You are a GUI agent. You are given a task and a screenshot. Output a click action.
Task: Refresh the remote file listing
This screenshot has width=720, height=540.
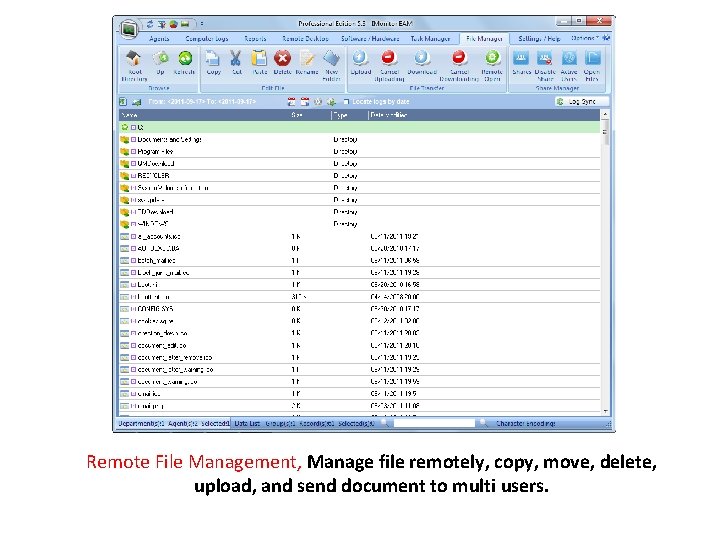[x=185, y=62]
